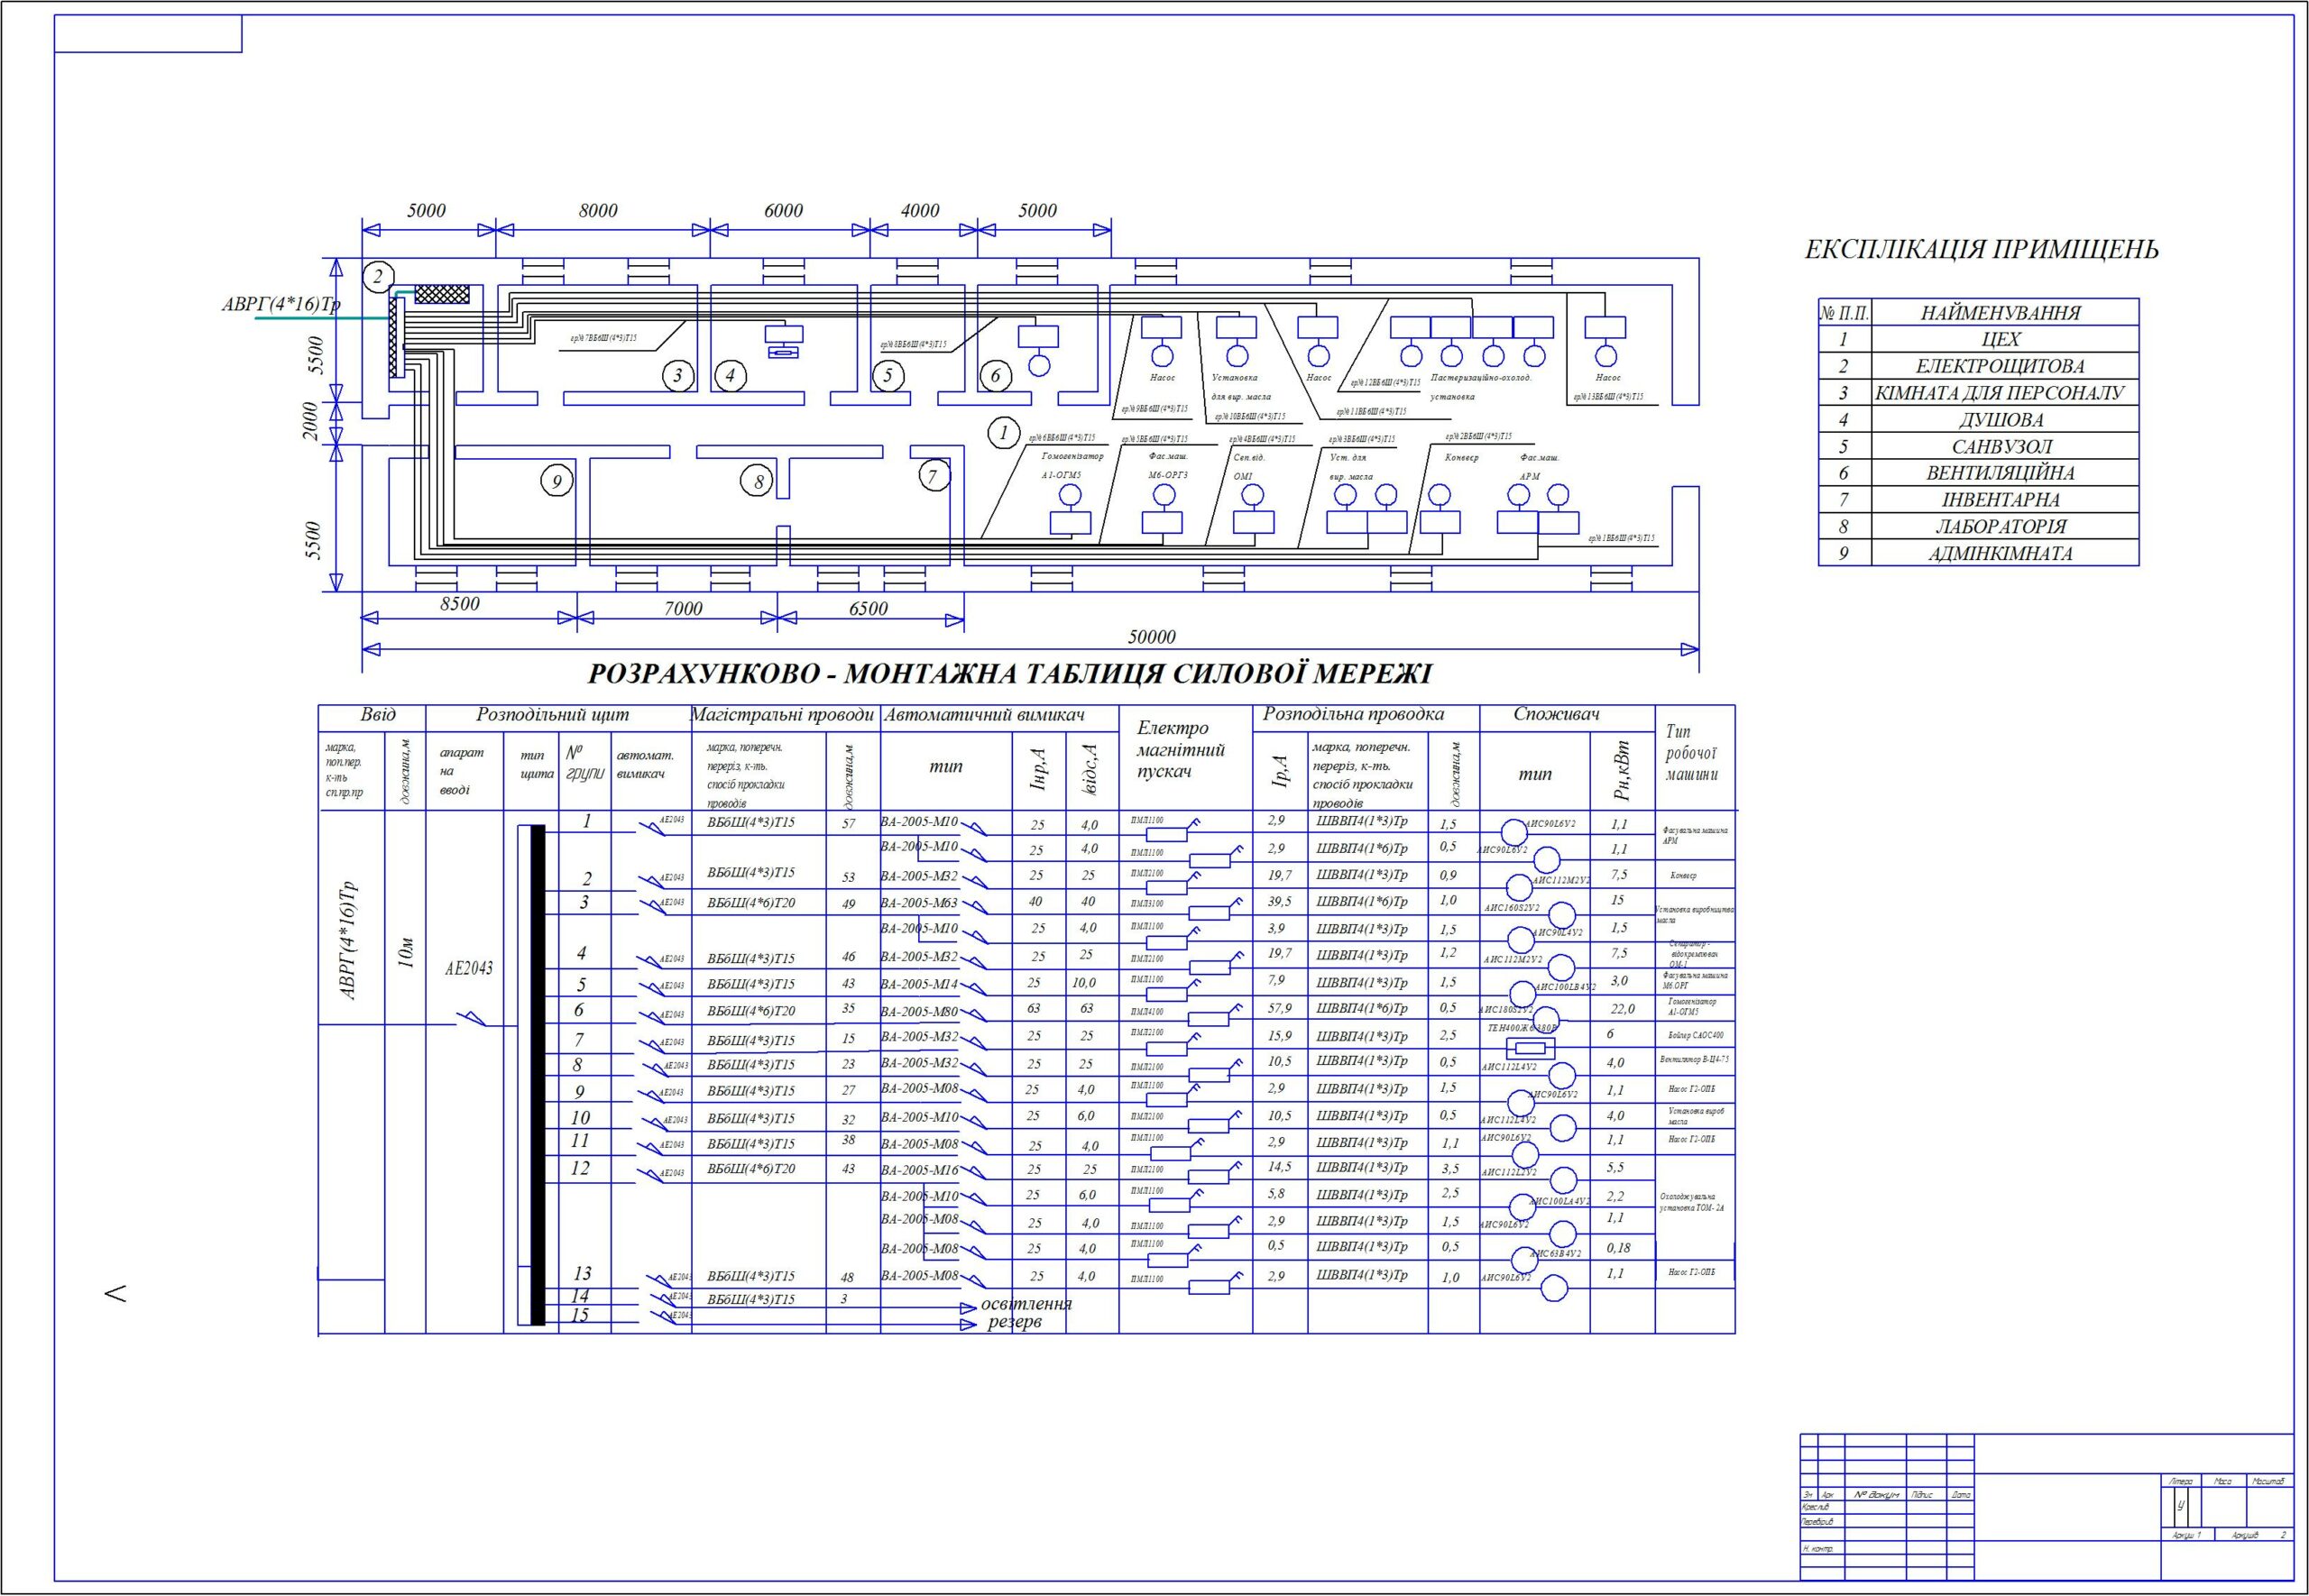Viewport: 2309px width, 1596px height.
Task: Click the "Електро магнітний пускач" header
Action: tap(1180, 750)
